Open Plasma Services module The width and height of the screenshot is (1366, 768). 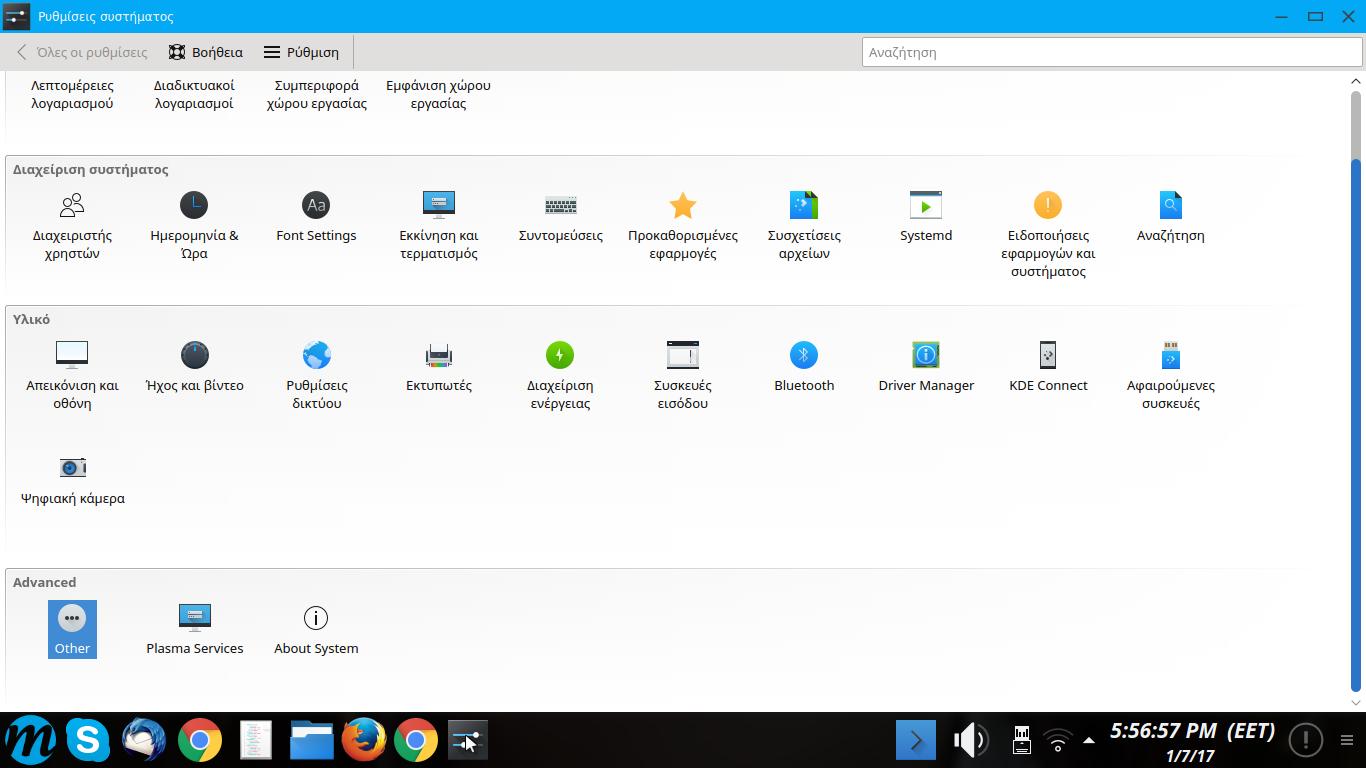click(x=194, y=629)
